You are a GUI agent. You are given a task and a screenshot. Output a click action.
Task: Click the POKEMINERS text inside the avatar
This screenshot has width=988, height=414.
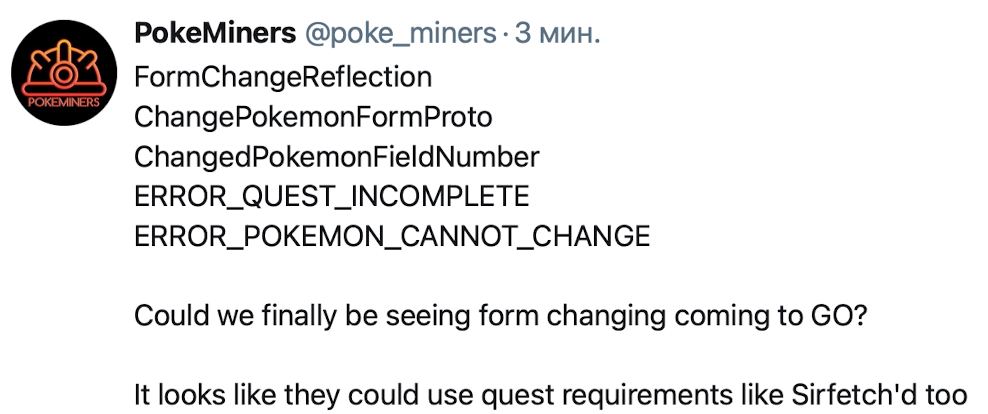tap(62, 103)
